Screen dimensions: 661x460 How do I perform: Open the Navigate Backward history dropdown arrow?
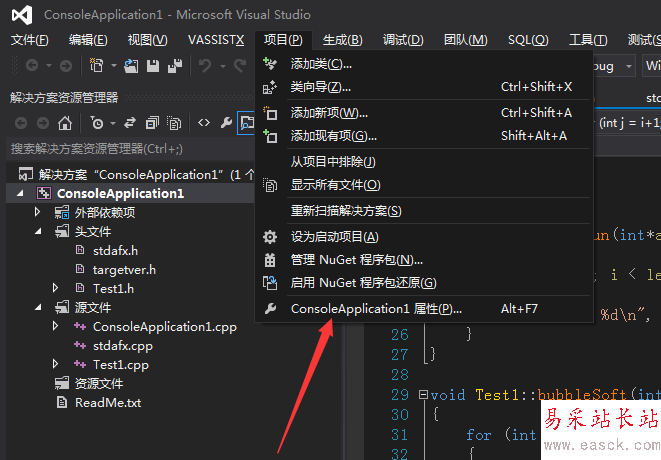pos(49,66)
